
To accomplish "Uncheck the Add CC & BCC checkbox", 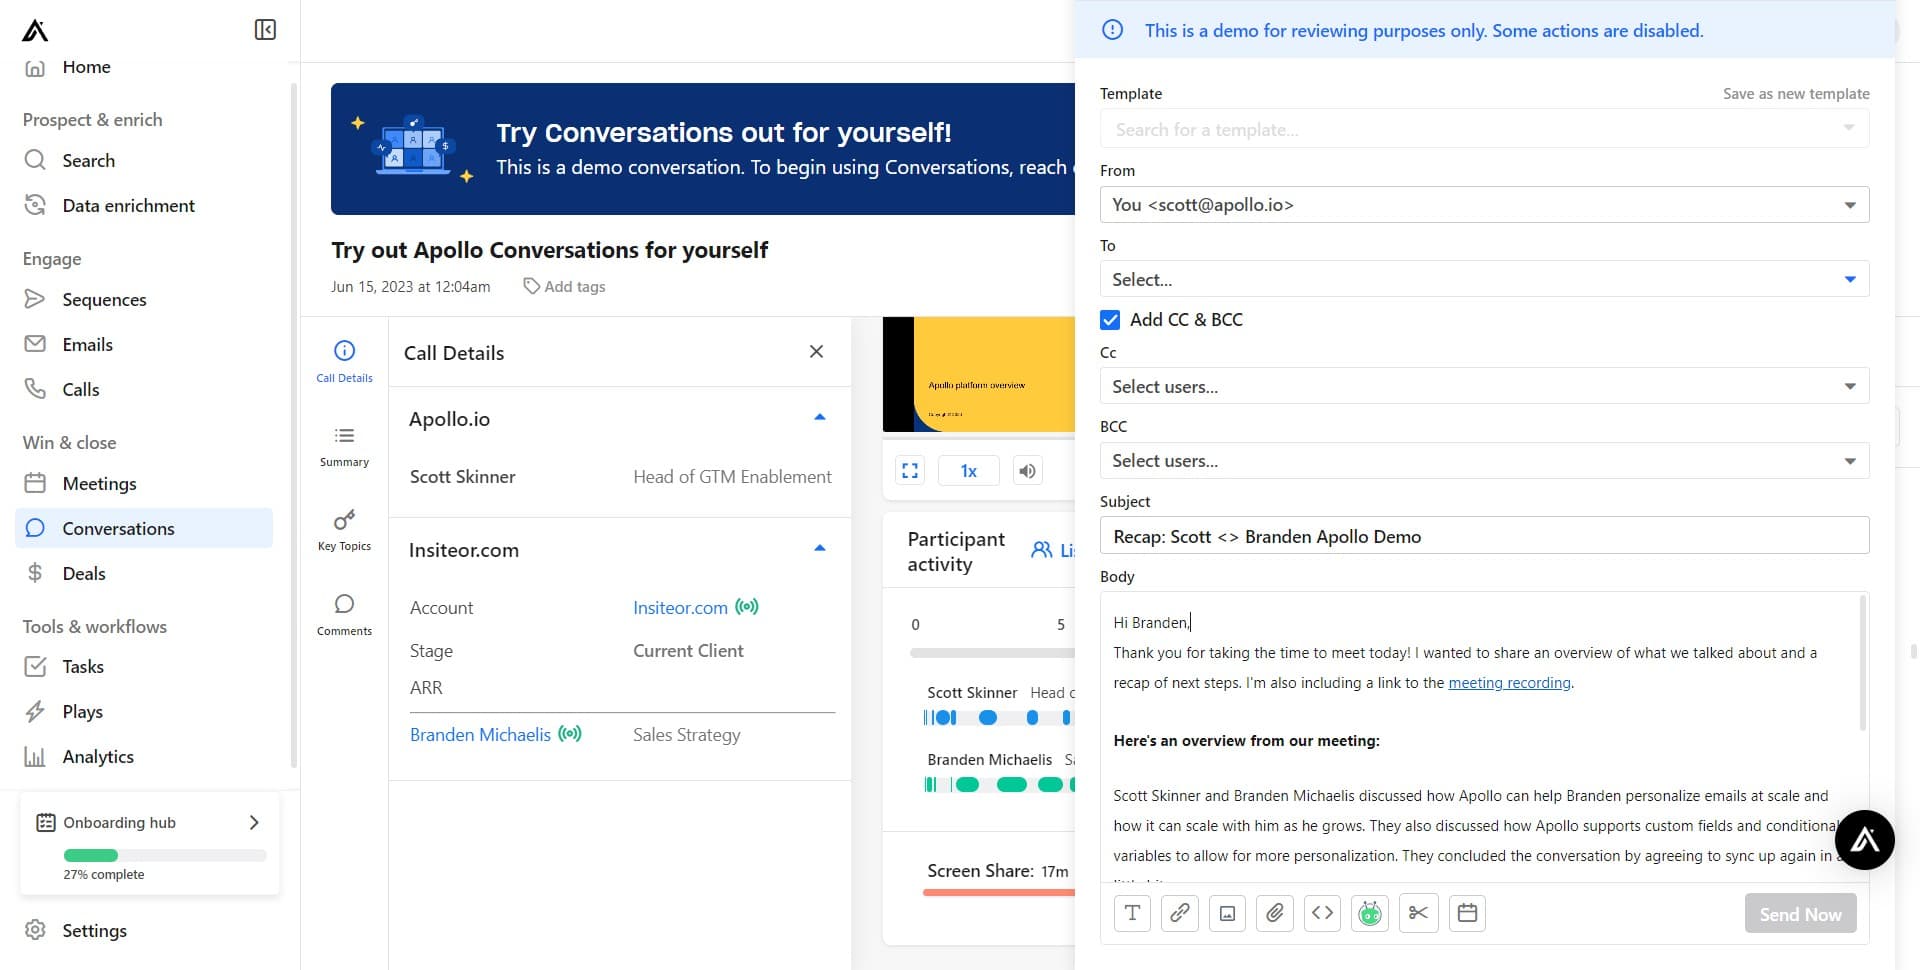I will (1110, 320).
